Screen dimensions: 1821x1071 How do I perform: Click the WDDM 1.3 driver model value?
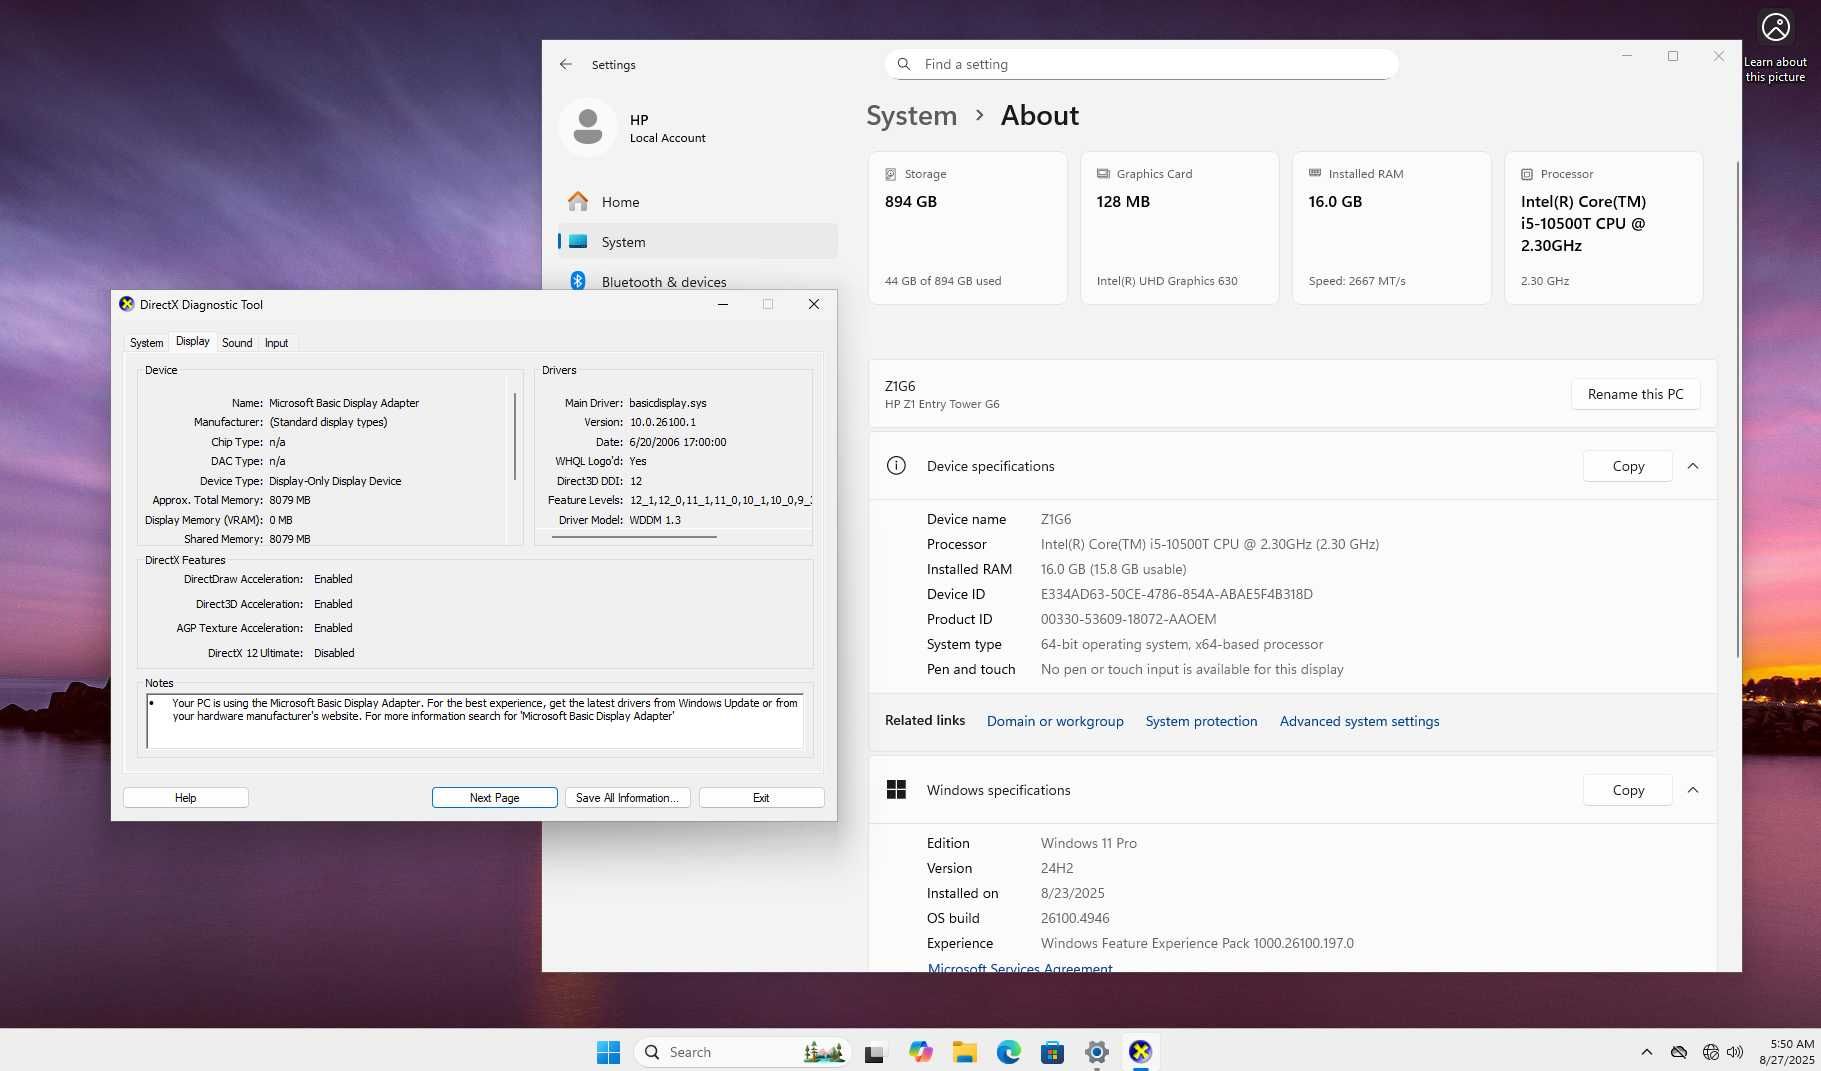655,520
